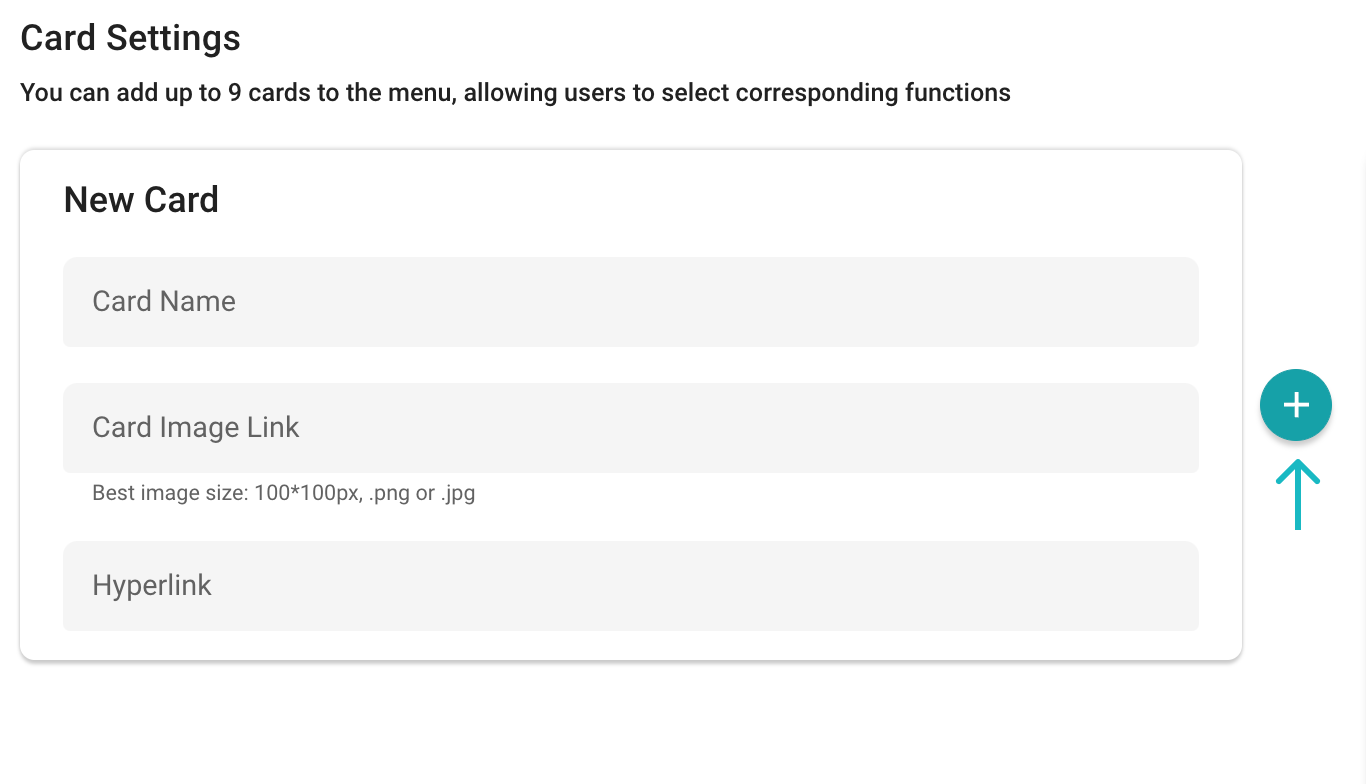
Task: Click the "Card Settings" heading
Action: coord(131,38)
